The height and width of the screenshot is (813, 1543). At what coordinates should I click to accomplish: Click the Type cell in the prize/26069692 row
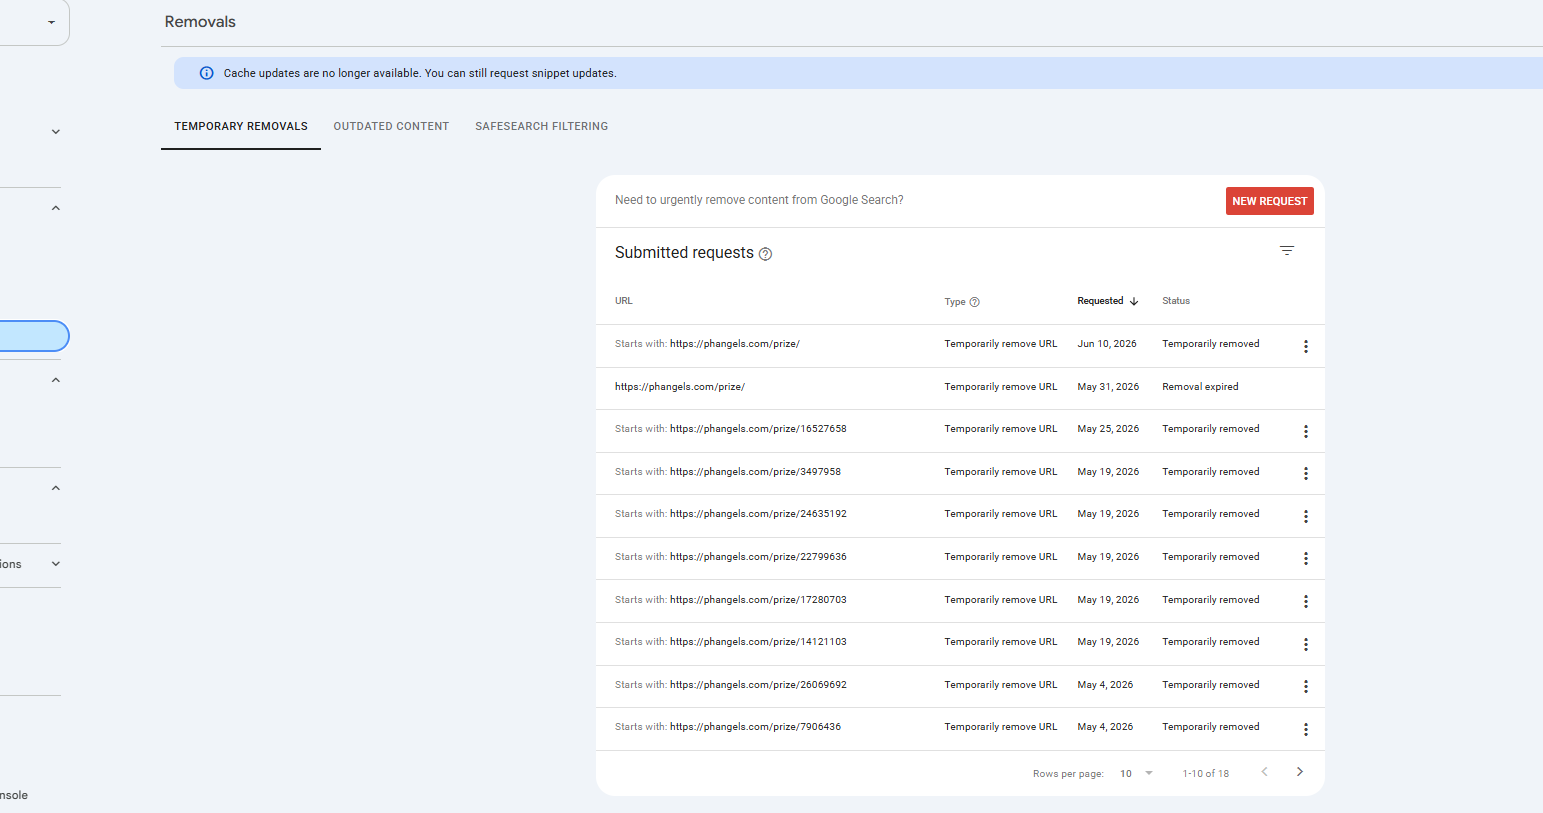1000,685
